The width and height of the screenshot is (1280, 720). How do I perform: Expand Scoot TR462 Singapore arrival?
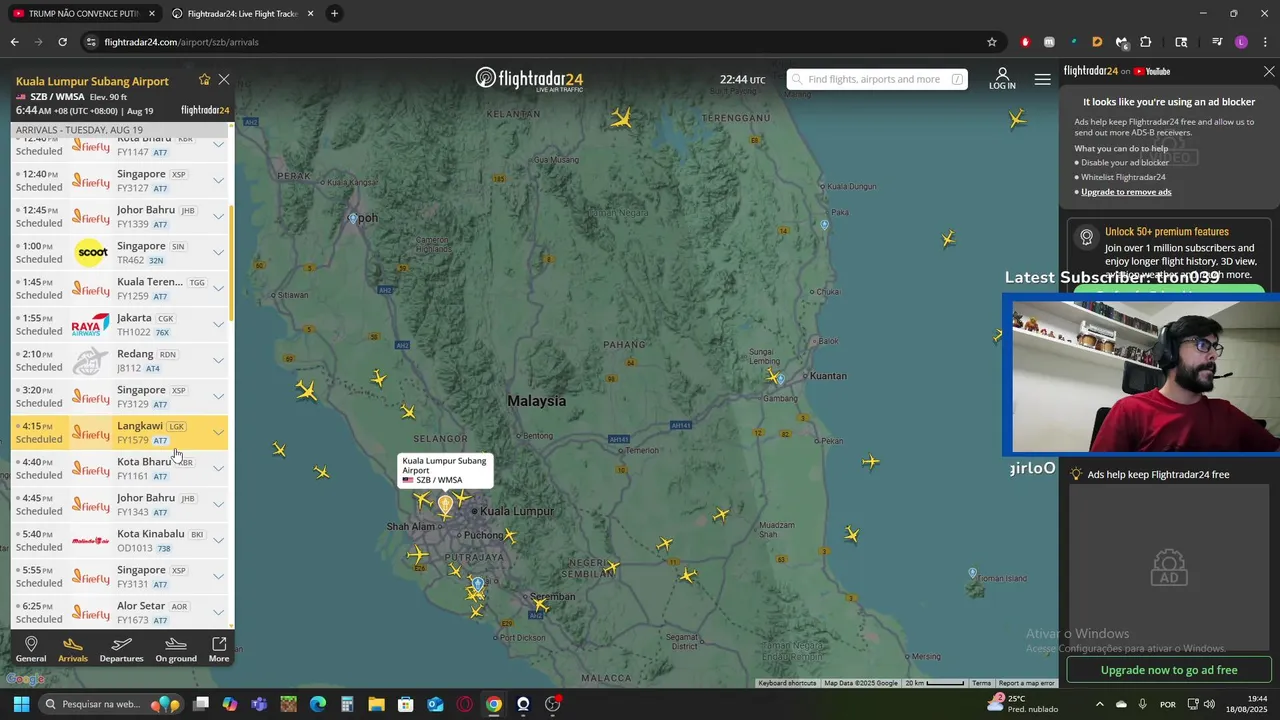point(218,252)
